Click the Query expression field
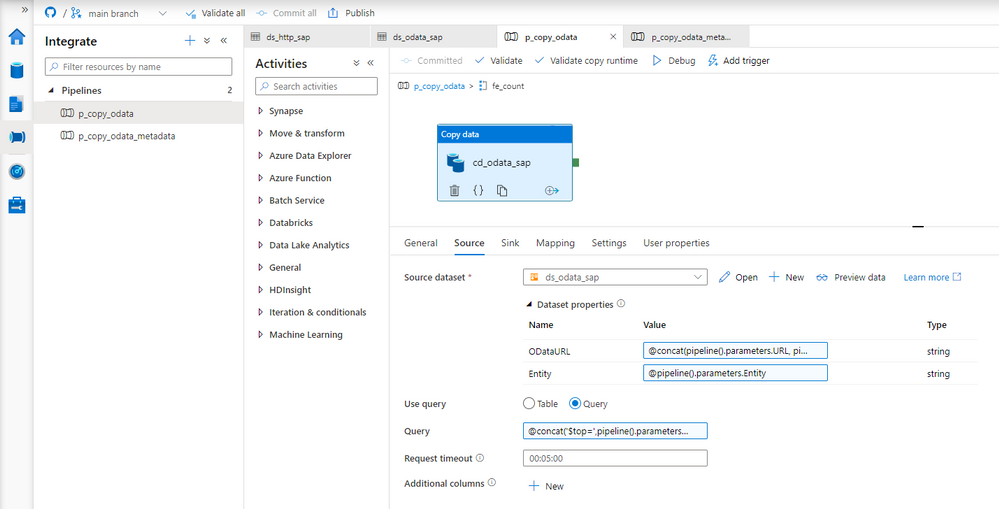This screenshot has width=999, height=509. 615,431
